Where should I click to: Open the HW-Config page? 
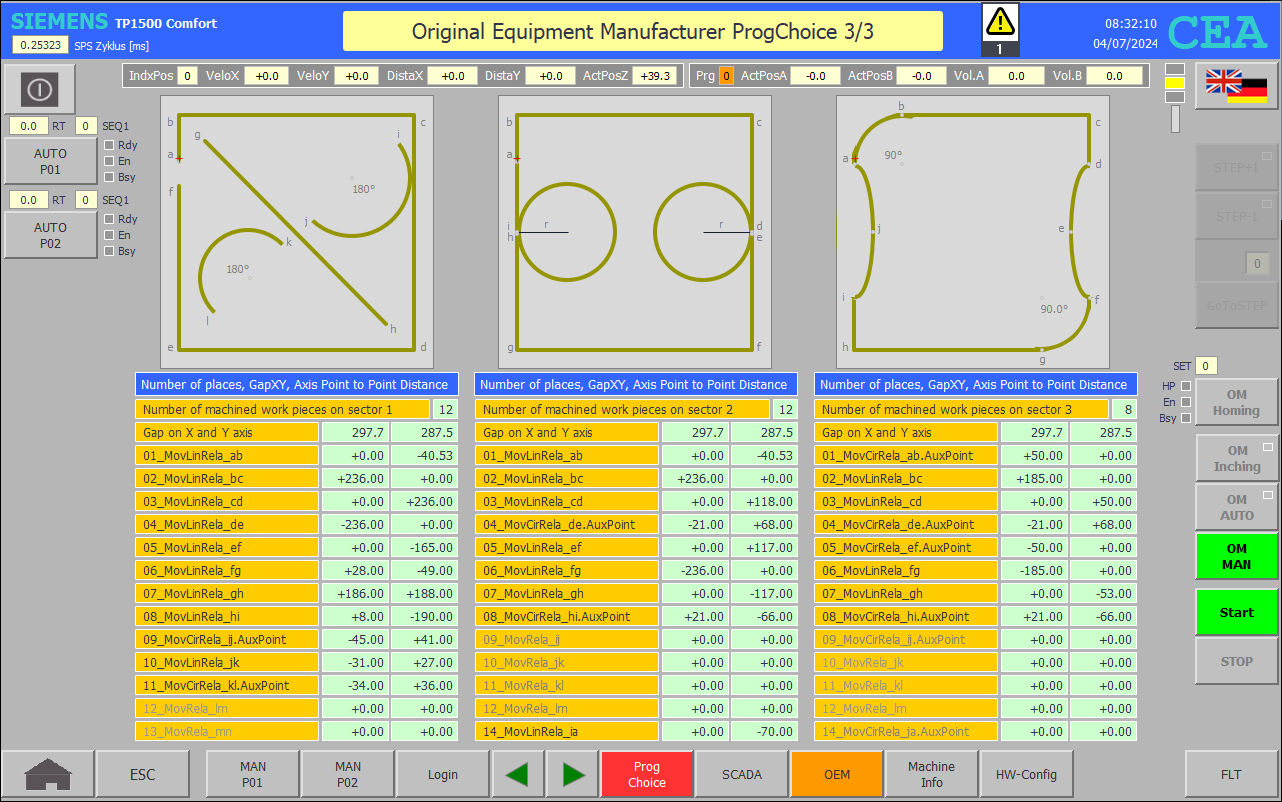coord(1026,774)
